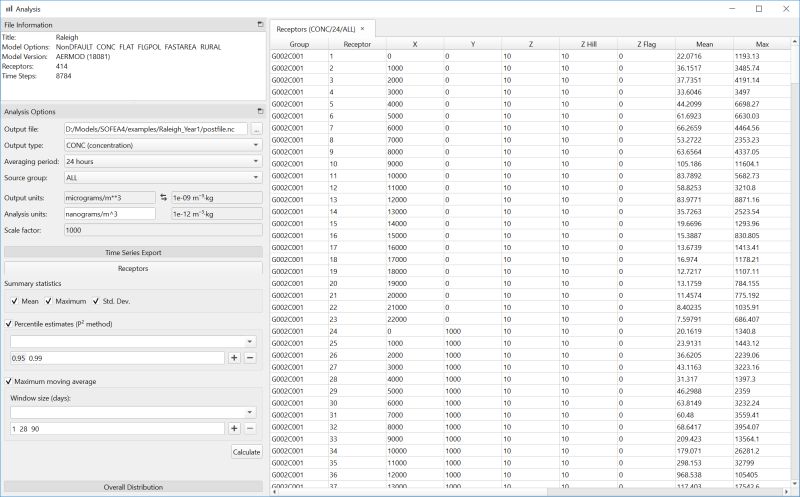Sort by the X column header

415,44
